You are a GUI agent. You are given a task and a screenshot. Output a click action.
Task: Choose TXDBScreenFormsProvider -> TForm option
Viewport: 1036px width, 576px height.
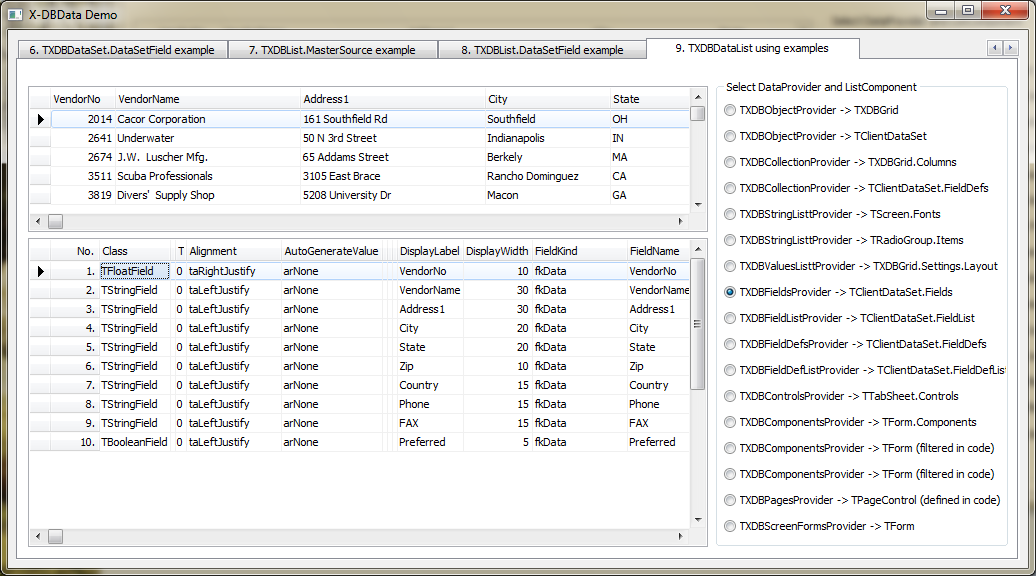pyautogui.click(x=730, y=526)
